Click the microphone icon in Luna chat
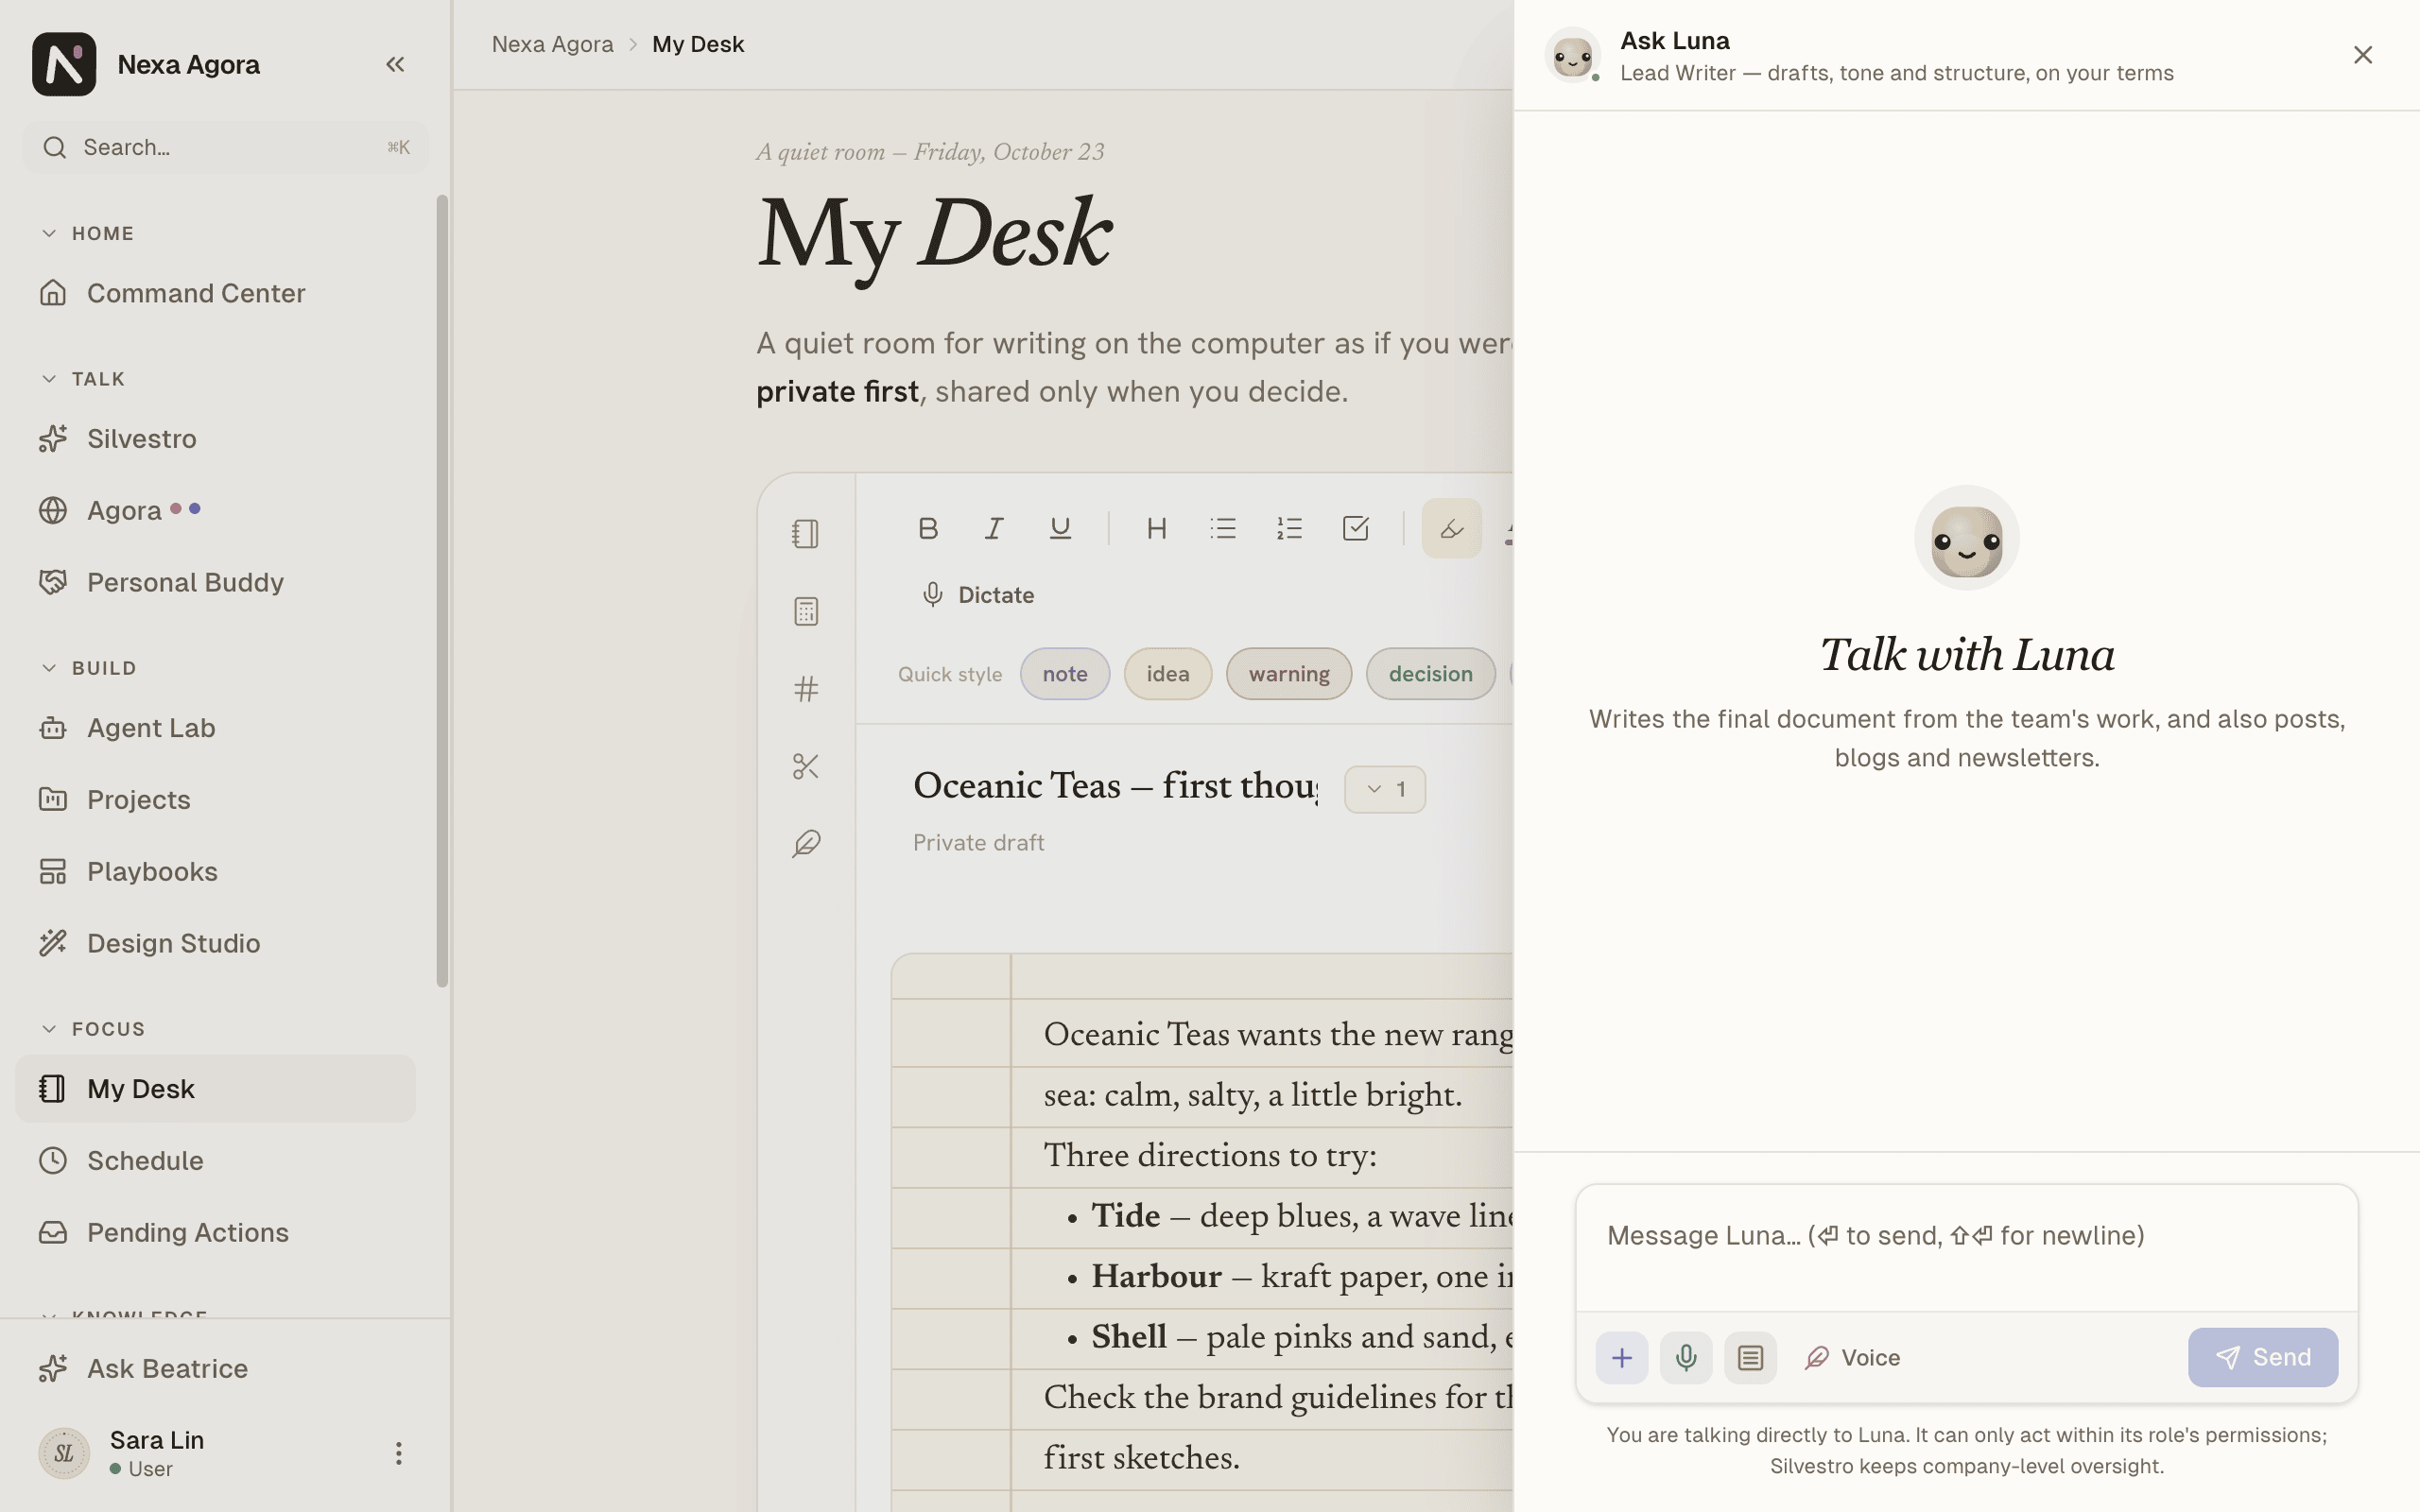Image resolution: width=2420 pixels, height=1512 pixels. click(x=1686, y=1357)
